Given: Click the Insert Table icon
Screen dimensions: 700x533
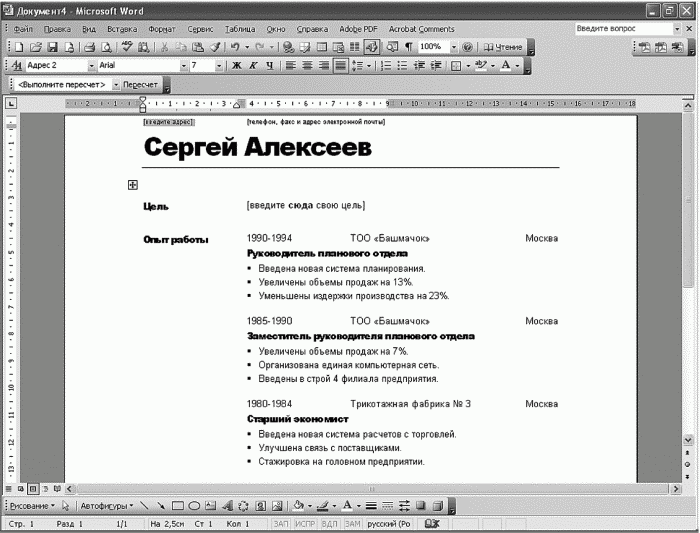Looking at the screenshot, I should pos(322,47).
